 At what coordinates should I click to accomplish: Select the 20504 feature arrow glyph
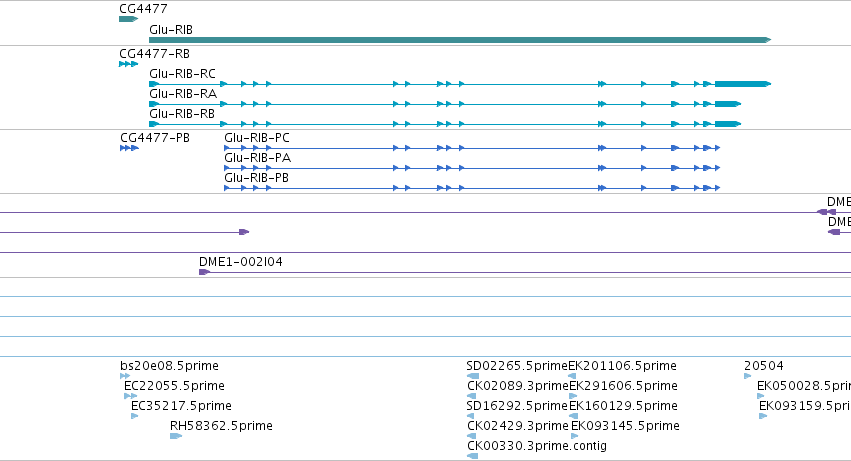pyautogui.click(x=747, y=376)
